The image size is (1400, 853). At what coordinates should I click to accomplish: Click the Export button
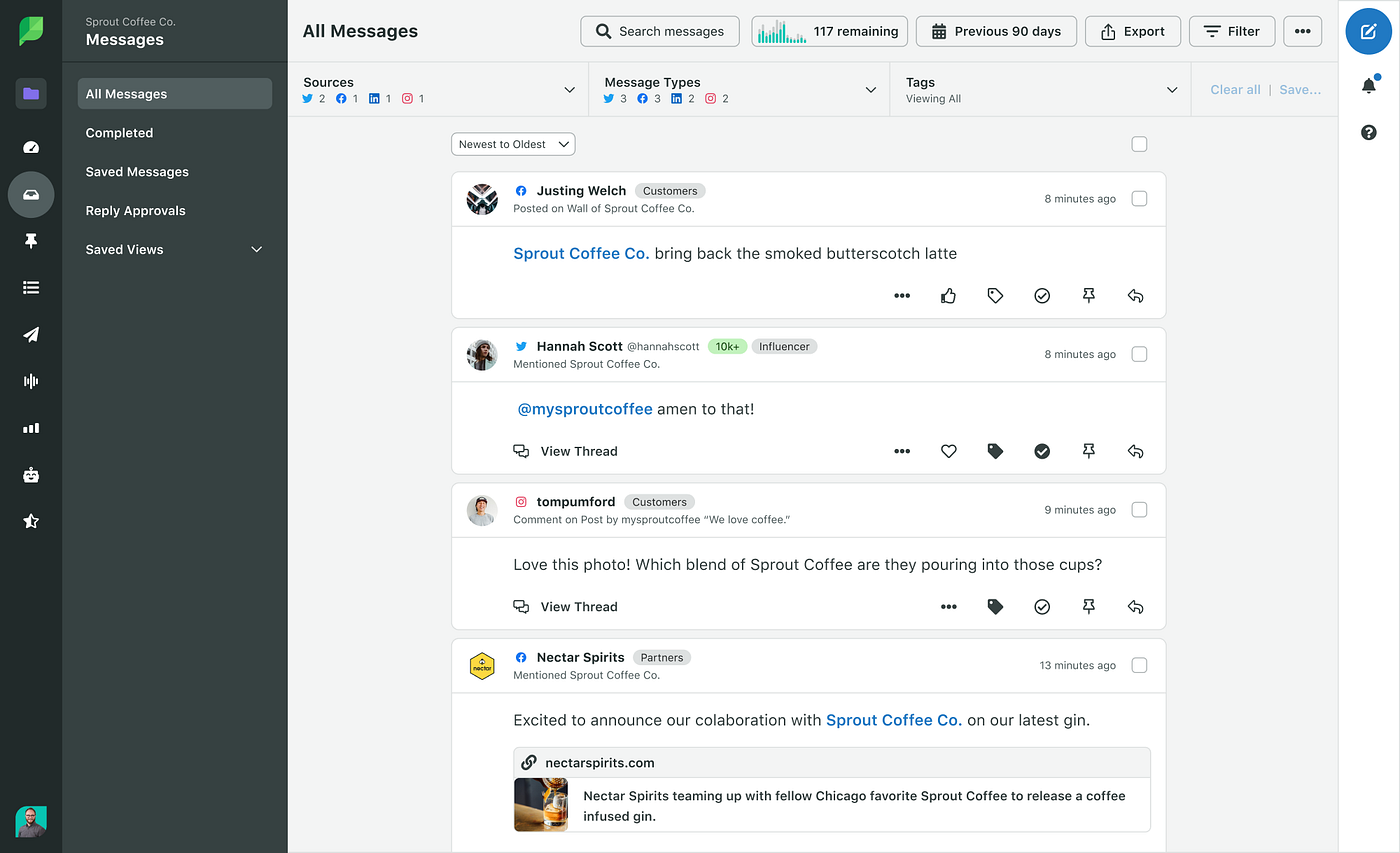[x=1132, y=31]
